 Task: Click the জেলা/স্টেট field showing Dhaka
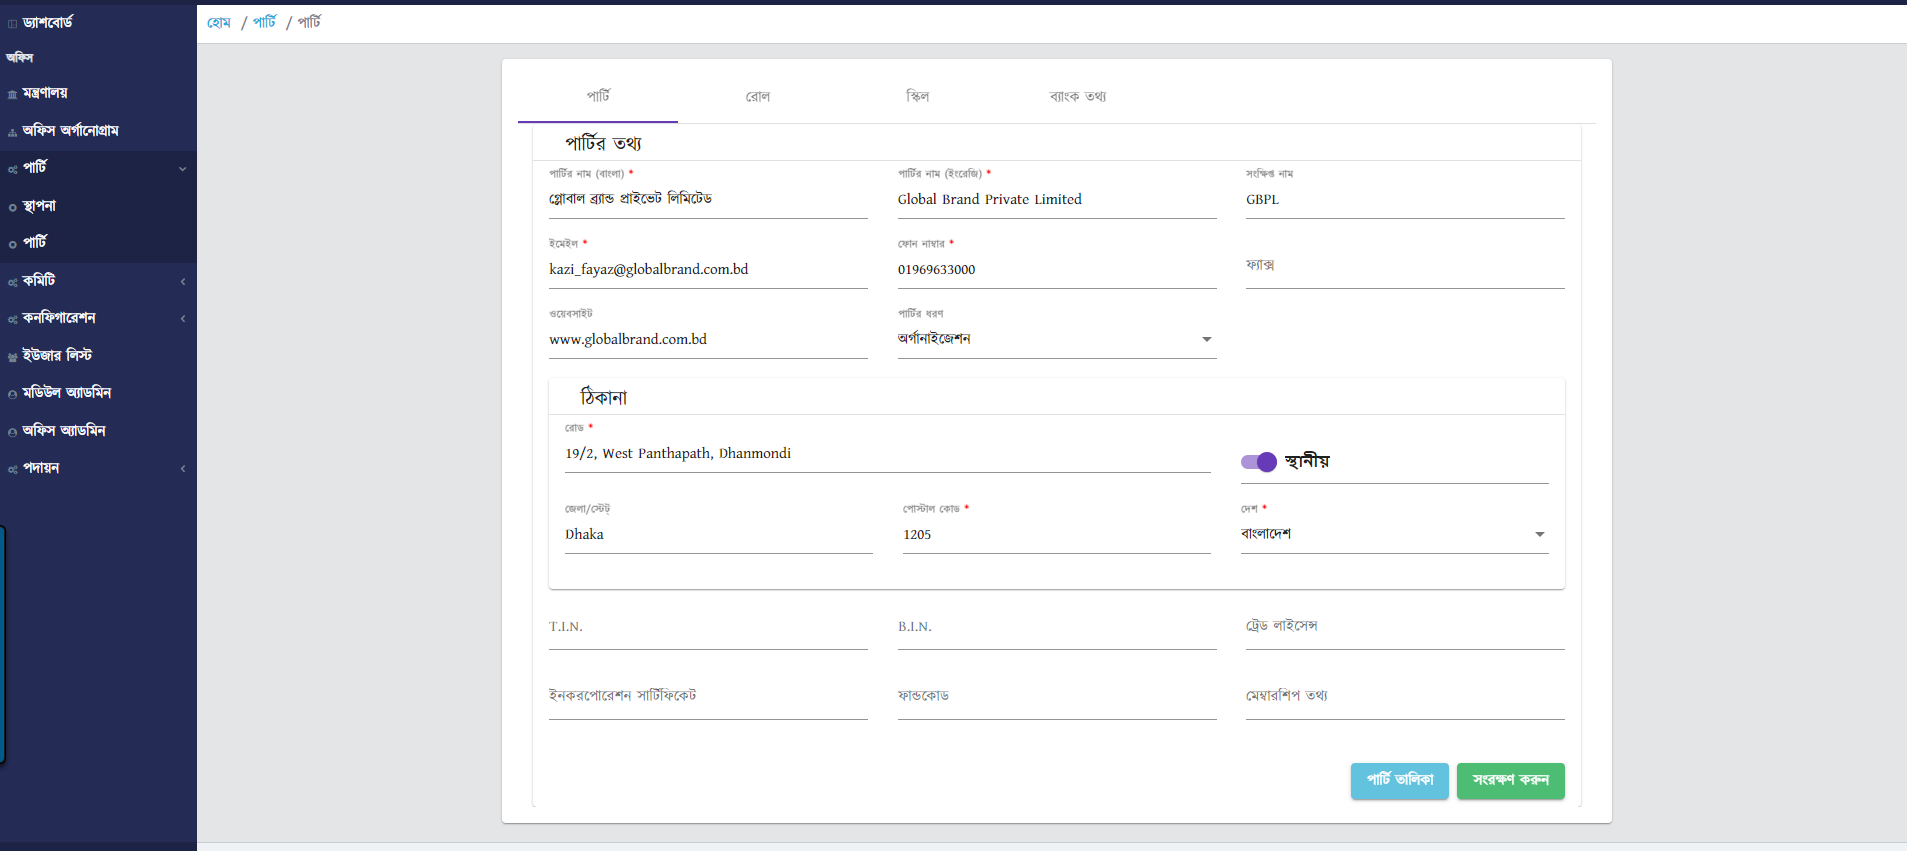coord(719,534)
